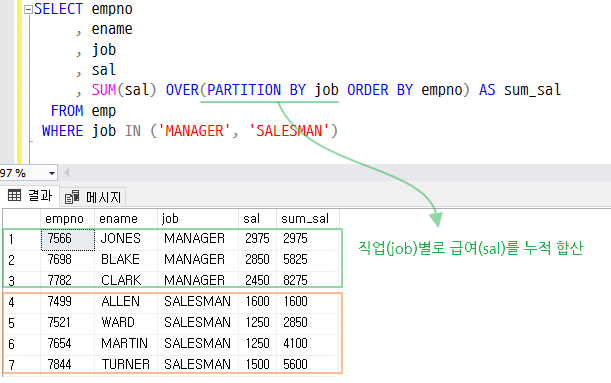611x383 pixels.
Task: Click the CLARK ename cell
Action: pyautogui.click(x=126, y=281)
